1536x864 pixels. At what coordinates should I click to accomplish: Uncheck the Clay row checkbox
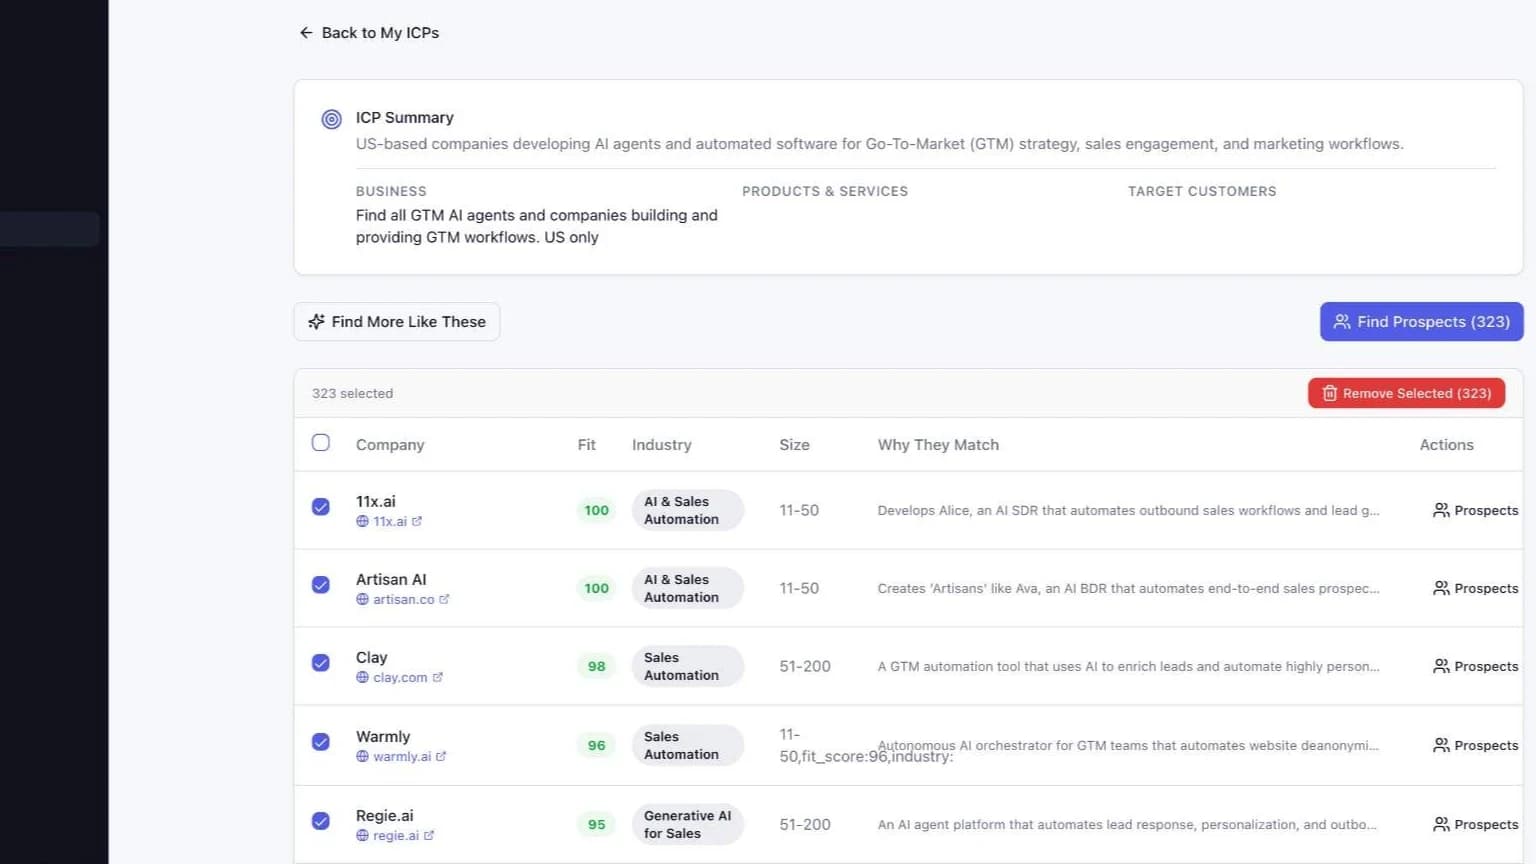tap(321, 663)
